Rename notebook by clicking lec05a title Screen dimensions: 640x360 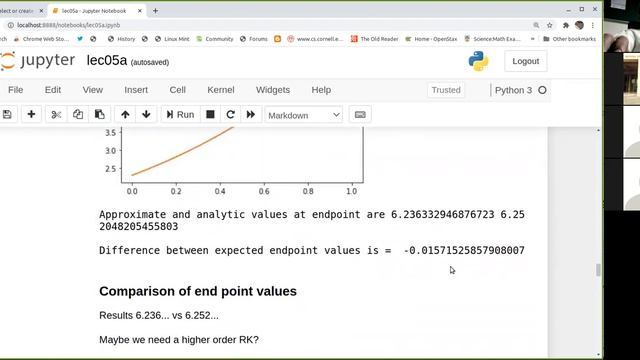tap(107, 60)
